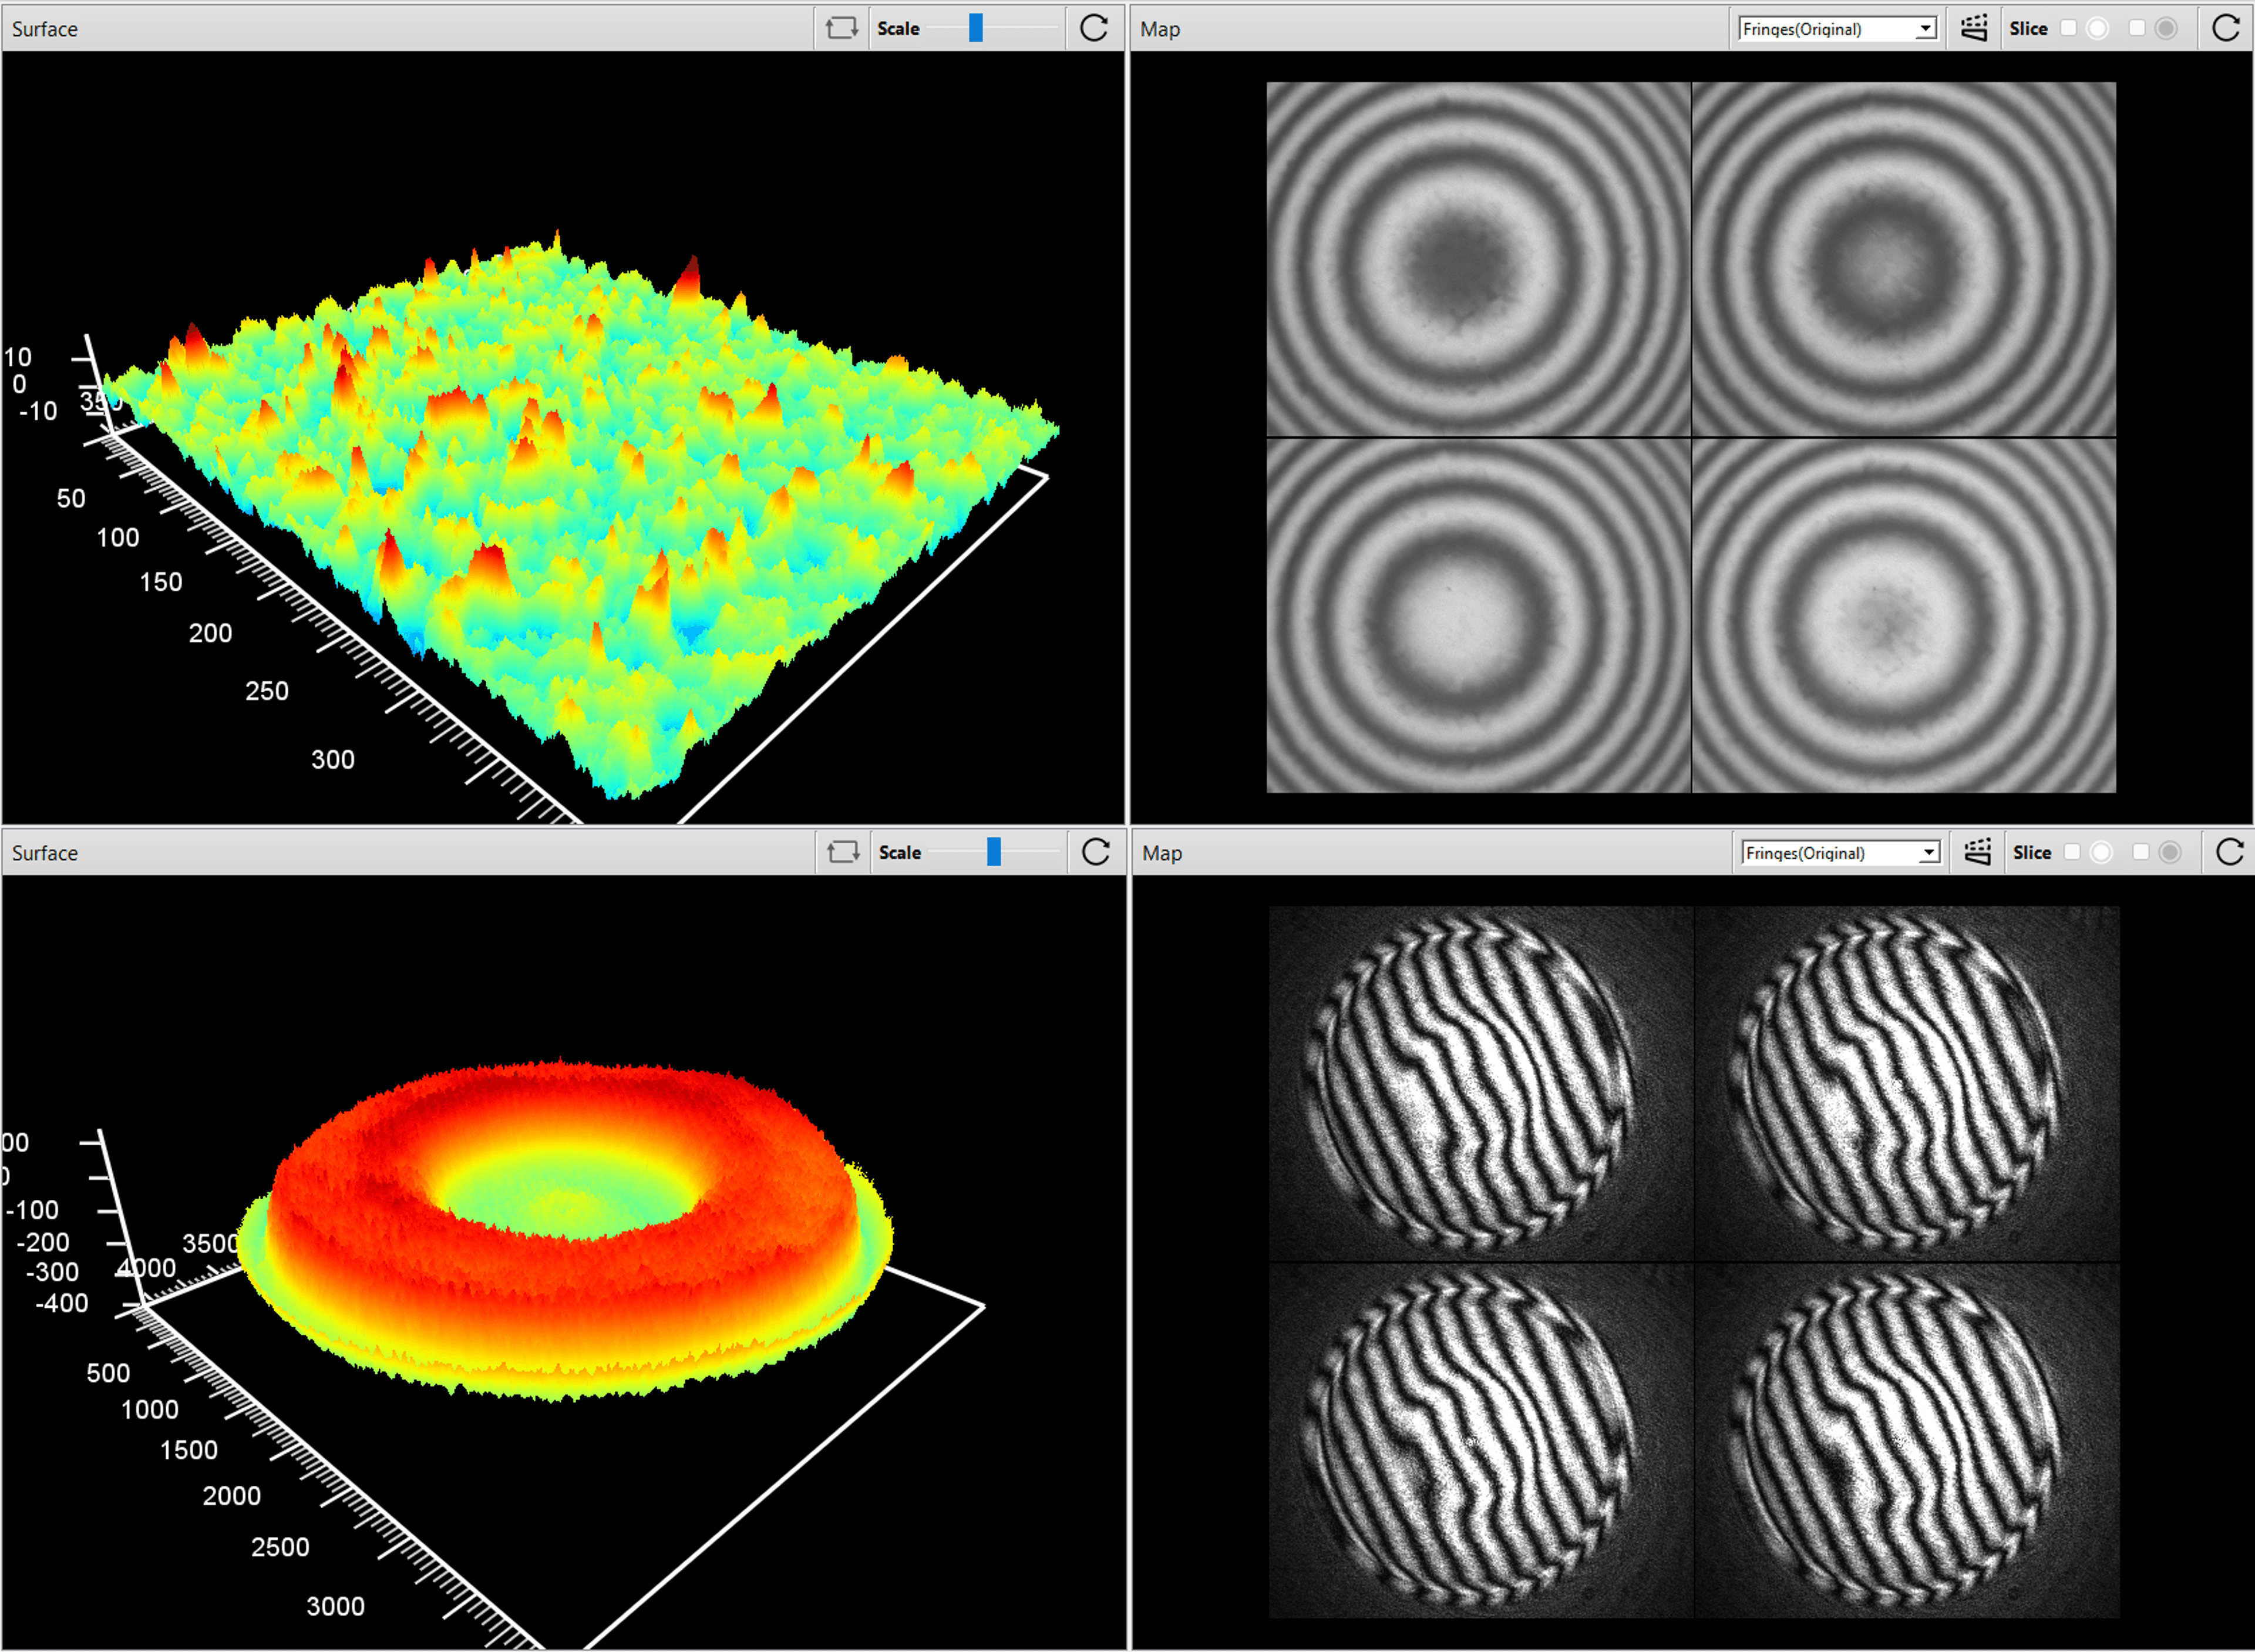Refresh the concentric-fringe Map panel
2255x1652 pixels.
[x=2226, y=28]
